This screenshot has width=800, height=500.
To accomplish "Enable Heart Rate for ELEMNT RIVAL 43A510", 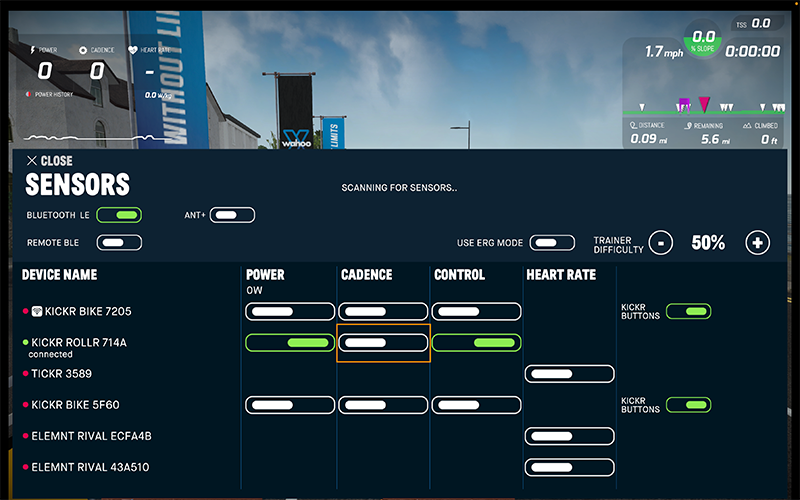I will [x=569, y=467].
